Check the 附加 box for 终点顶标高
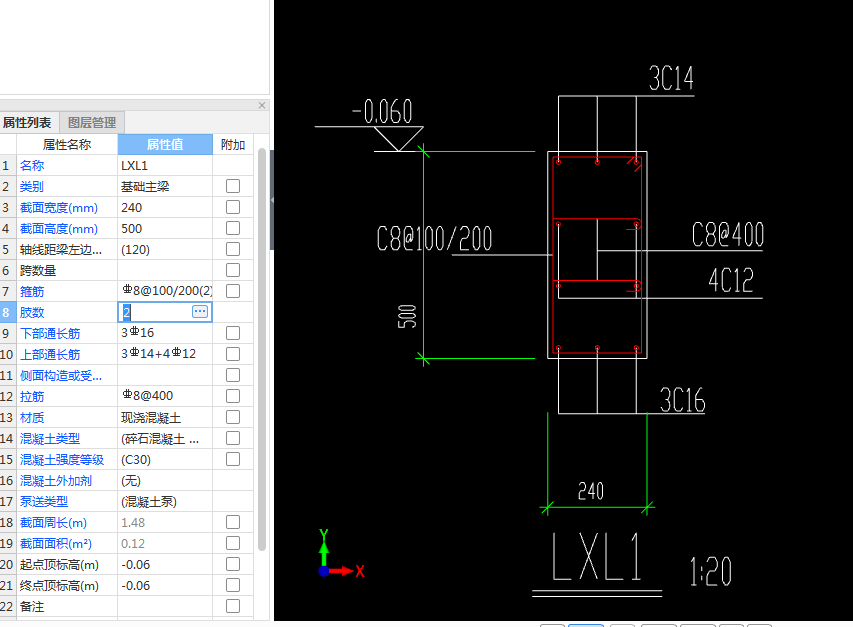Screen dimensions: 853x627 (233, 585)
